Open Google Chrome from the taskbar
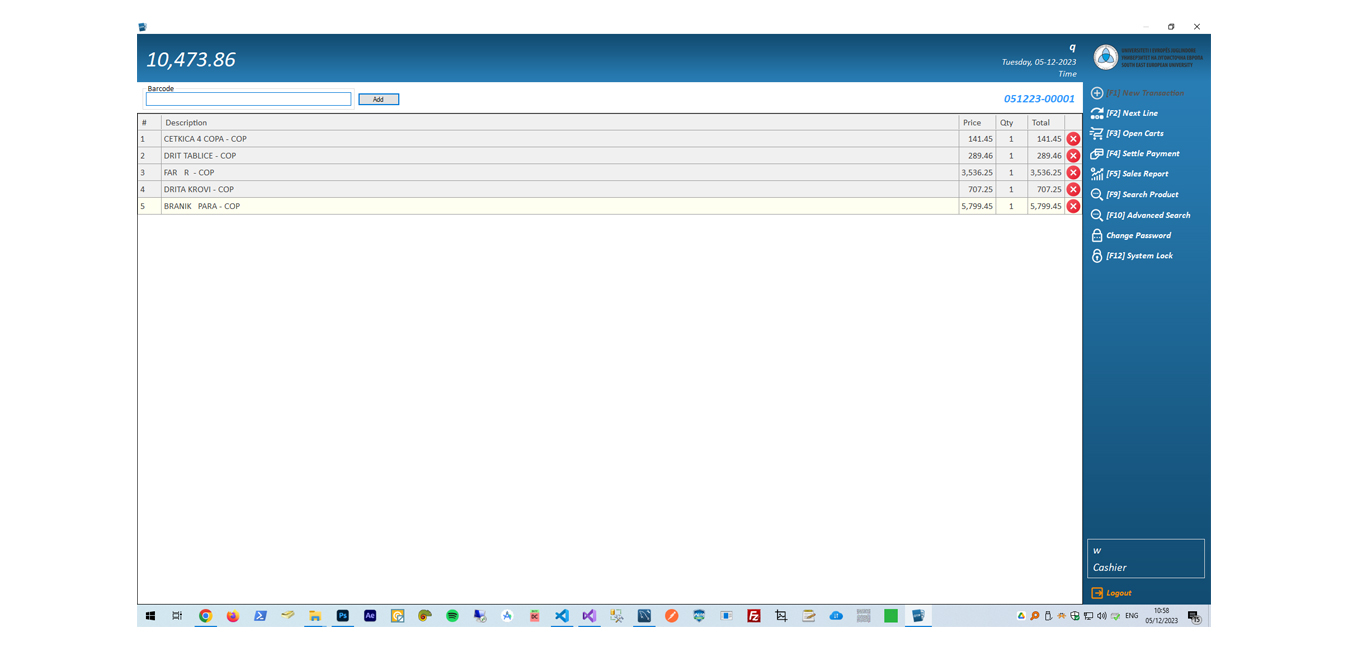Screen dimensions: 1346x645 pyautogui.click(x=205, y=616)
